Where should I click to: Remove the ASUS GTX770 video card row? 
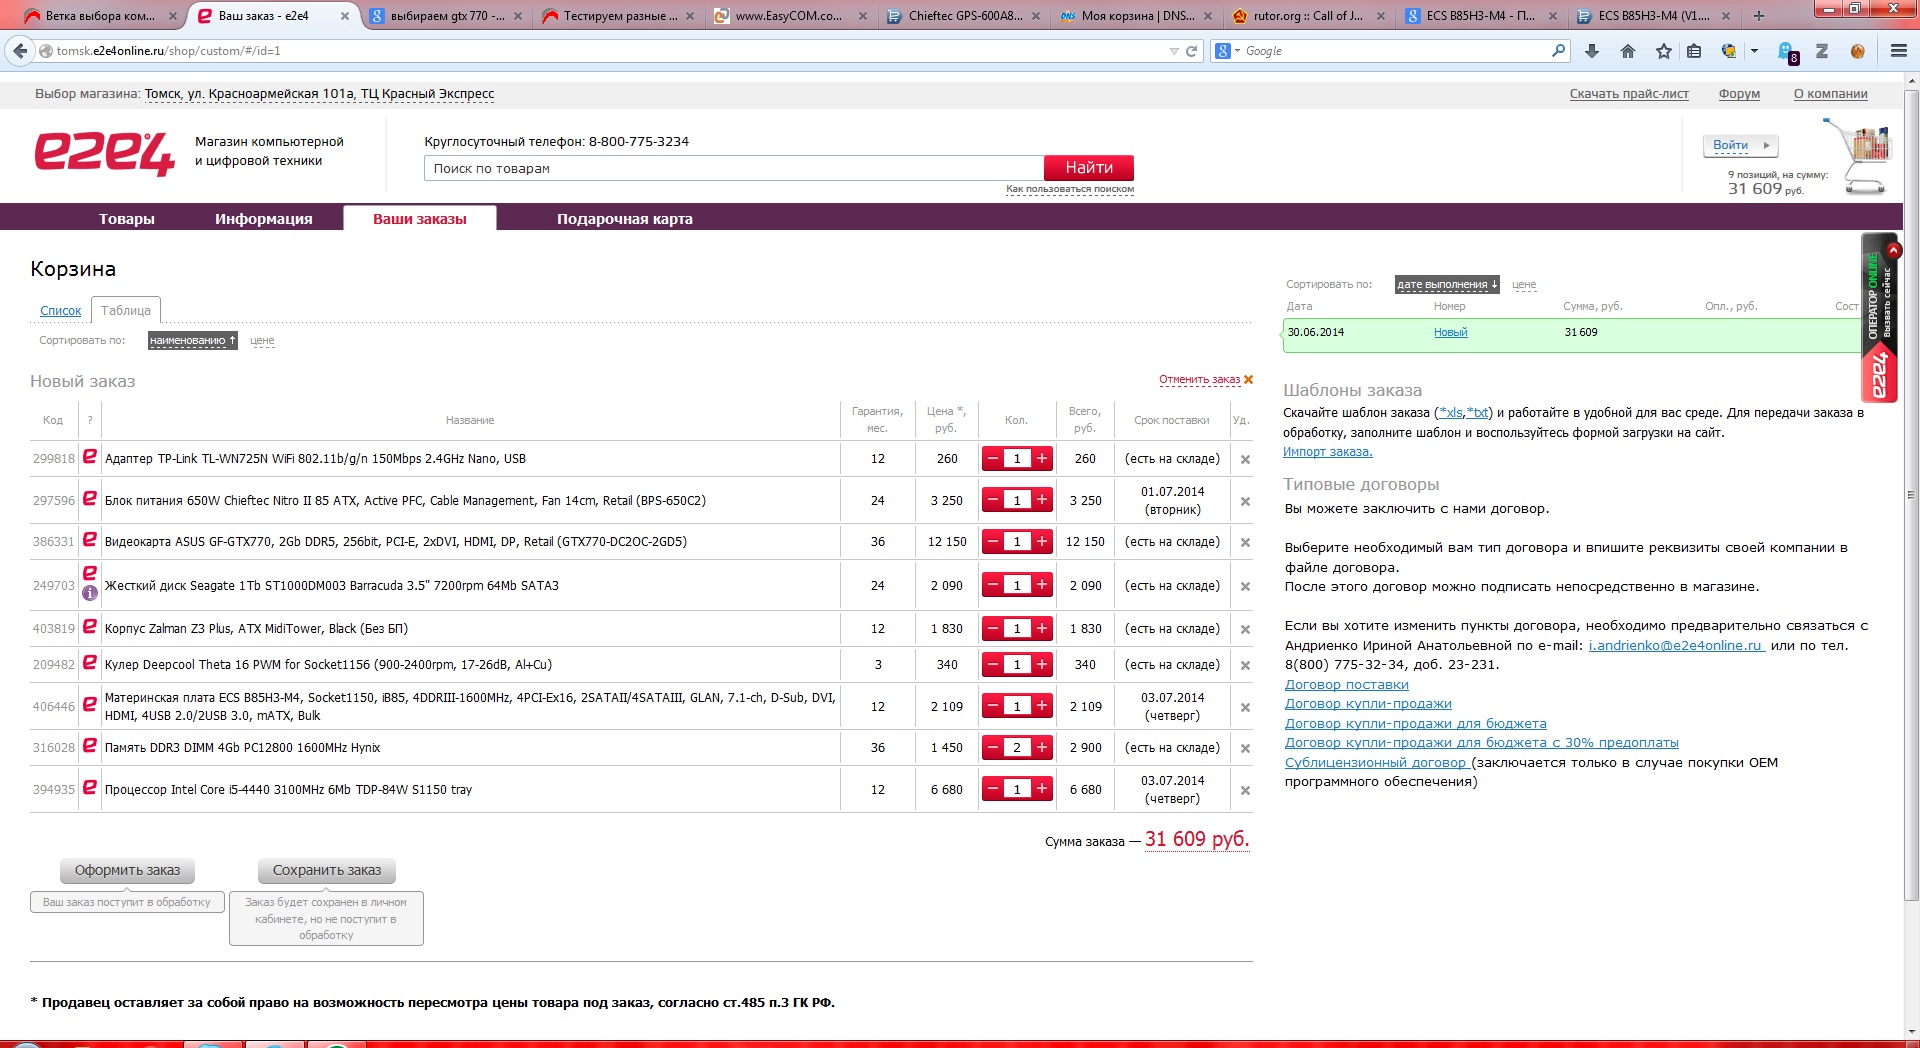point(1245,543)
